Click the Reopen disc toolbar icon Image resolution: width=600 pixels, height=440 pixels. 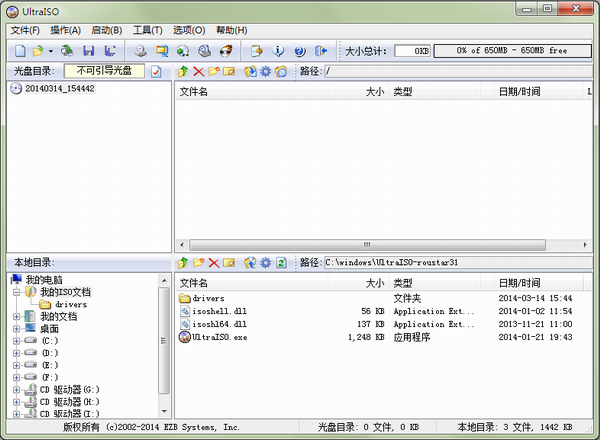tap(67, 51)
